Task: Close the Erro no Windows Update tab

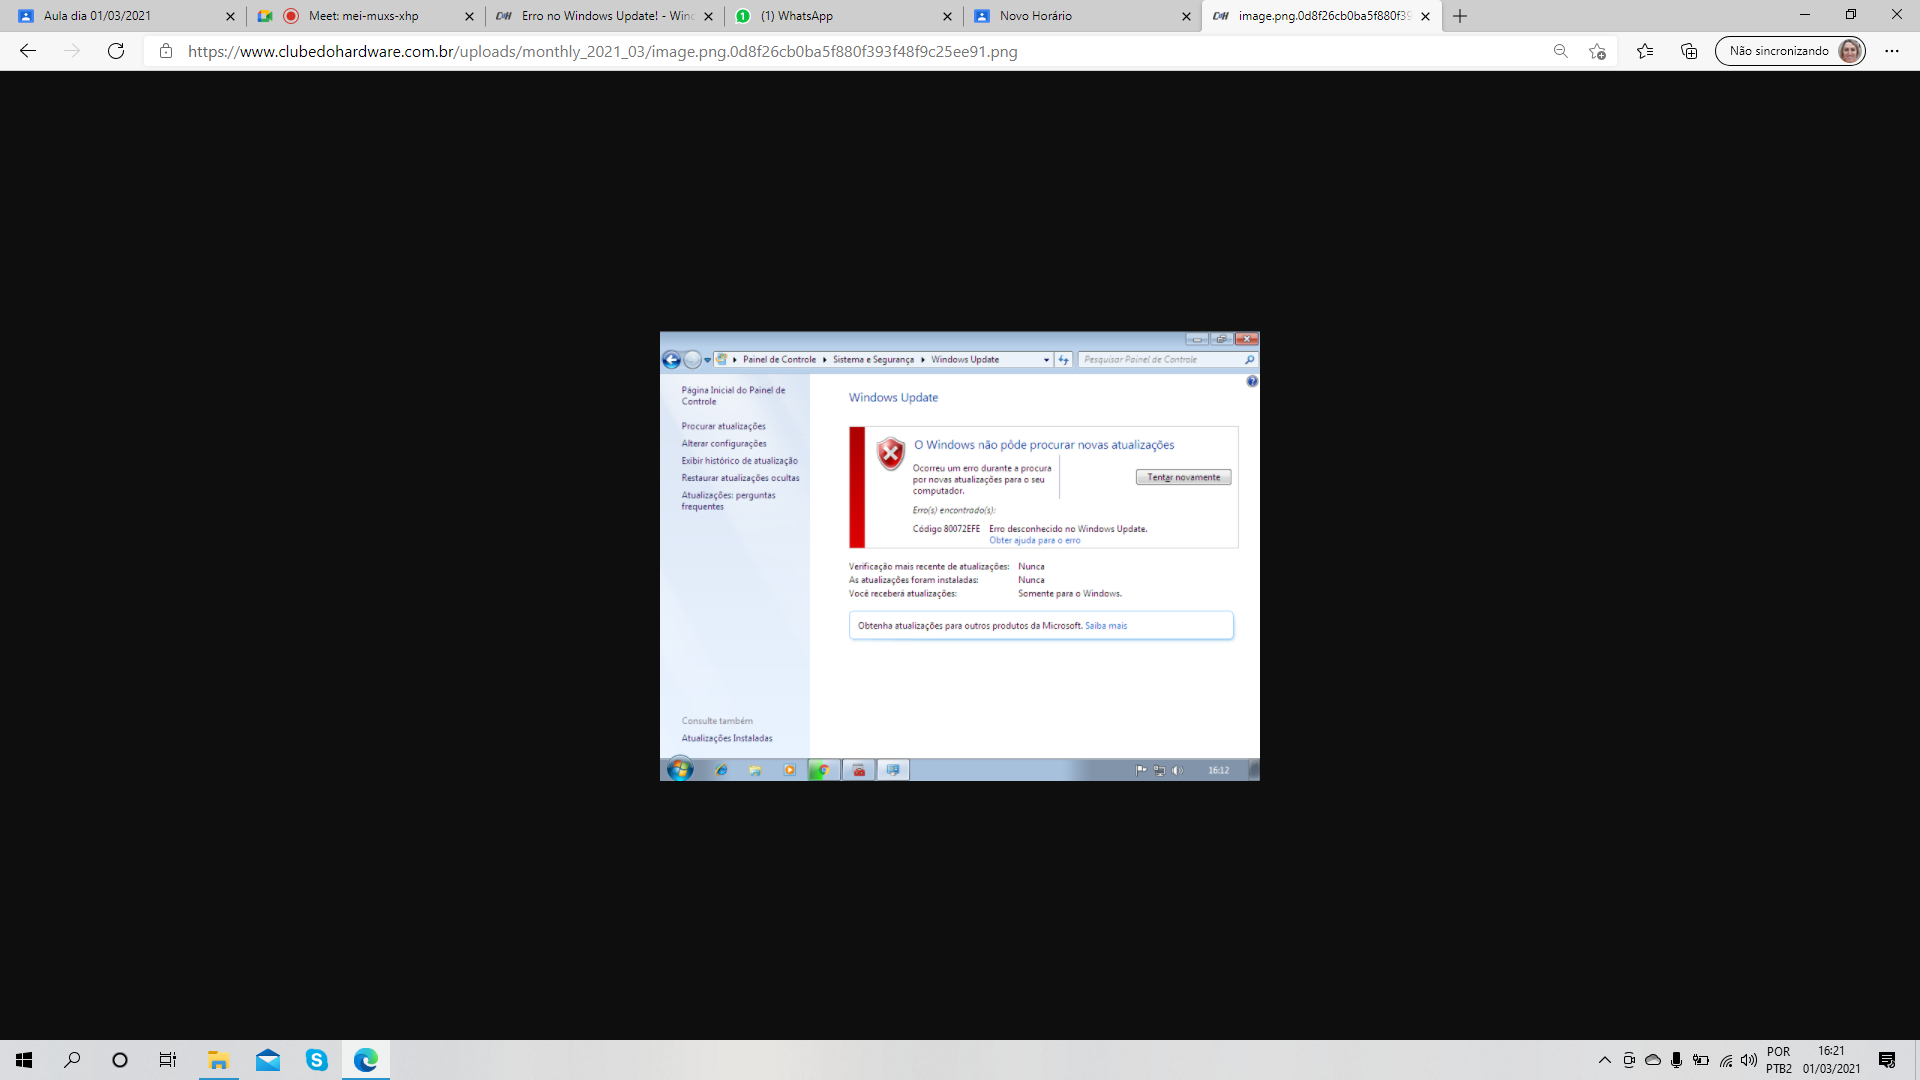Action: click(x=709, y=16)
